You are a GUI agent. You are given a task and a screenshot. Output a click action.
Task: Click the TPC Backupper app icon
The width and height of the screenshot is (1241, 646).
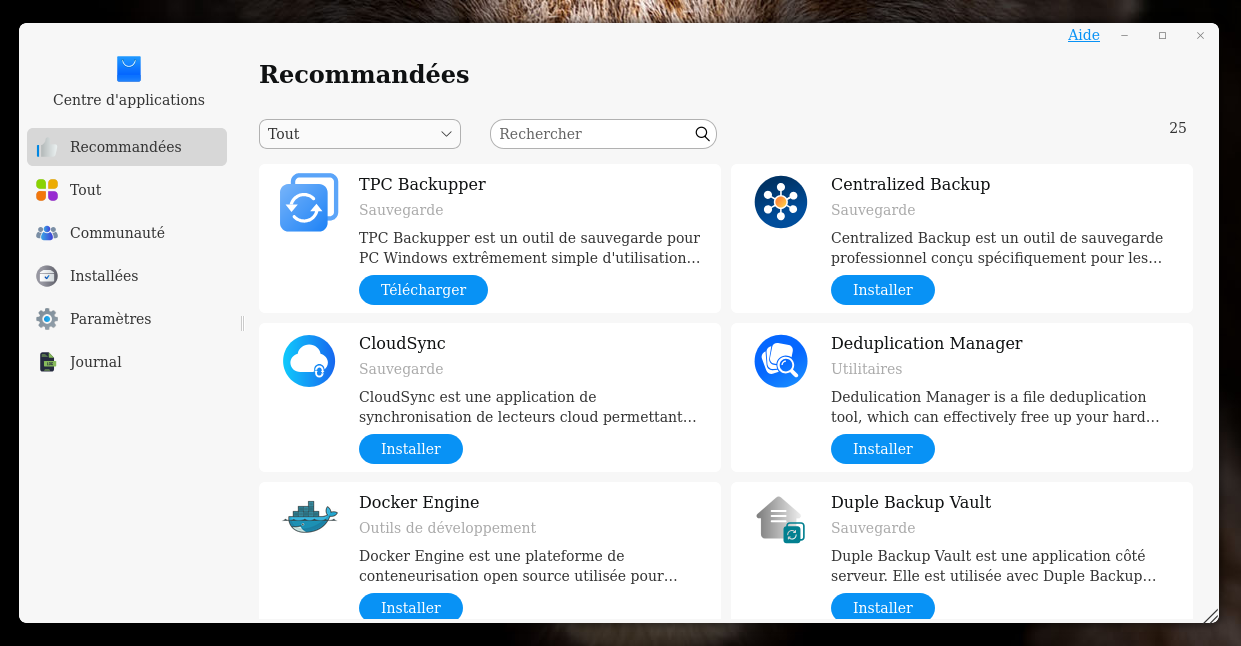[x=308, y=203]
